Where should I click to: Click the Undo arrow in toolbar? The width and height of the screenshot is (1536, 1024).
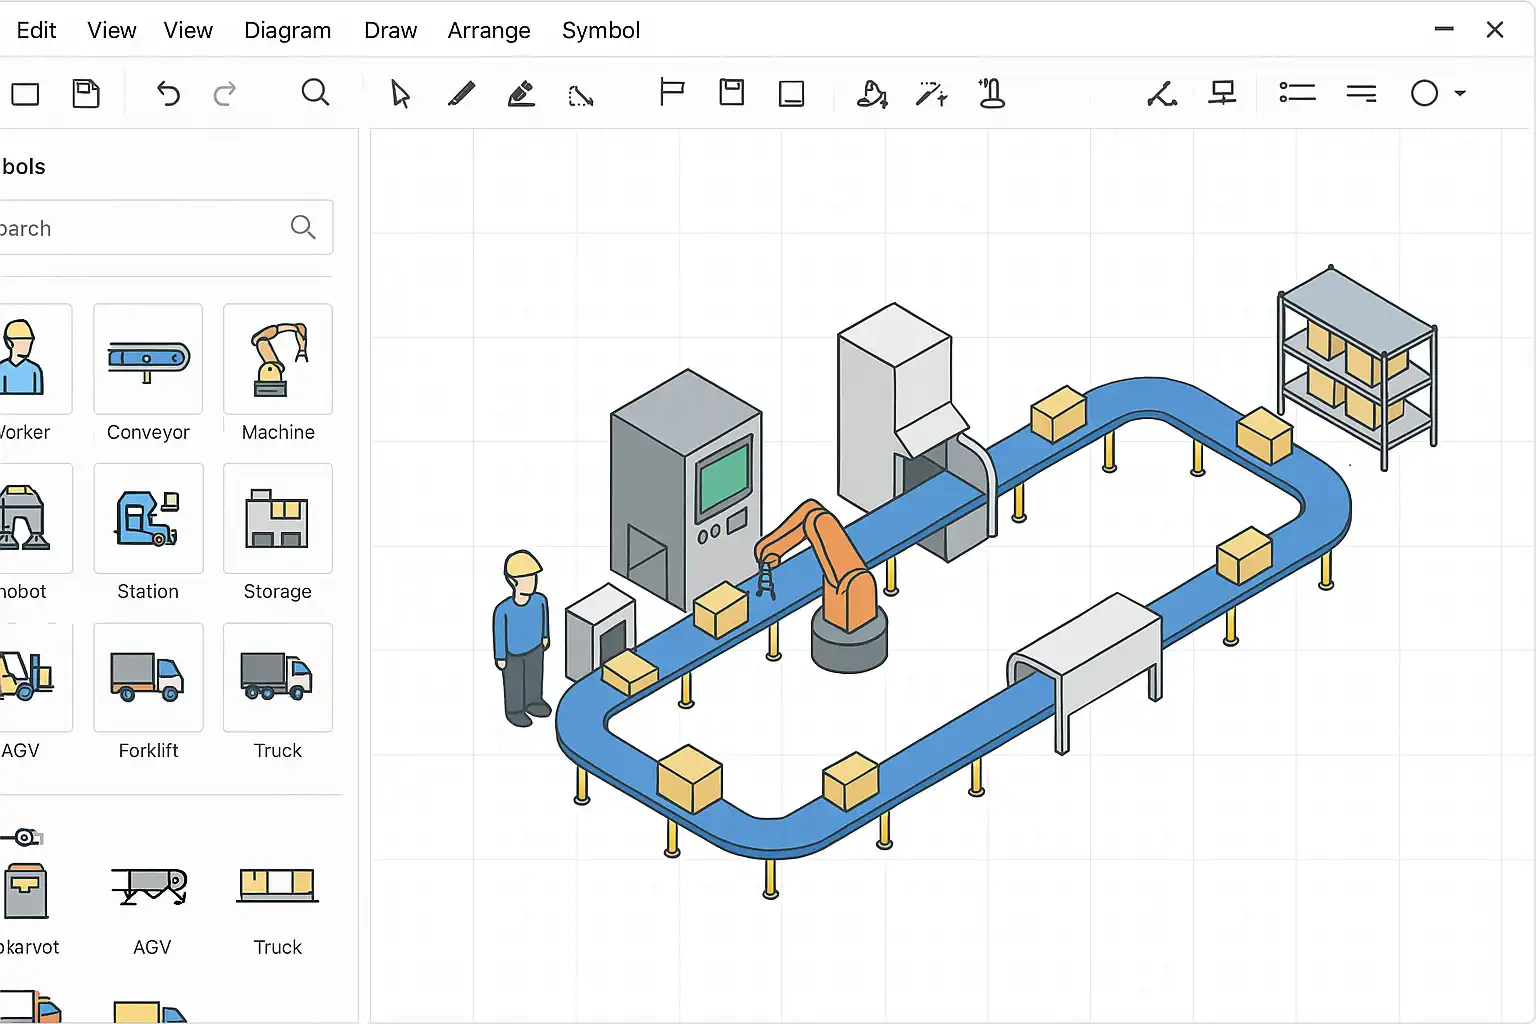(x=168, y=94)
